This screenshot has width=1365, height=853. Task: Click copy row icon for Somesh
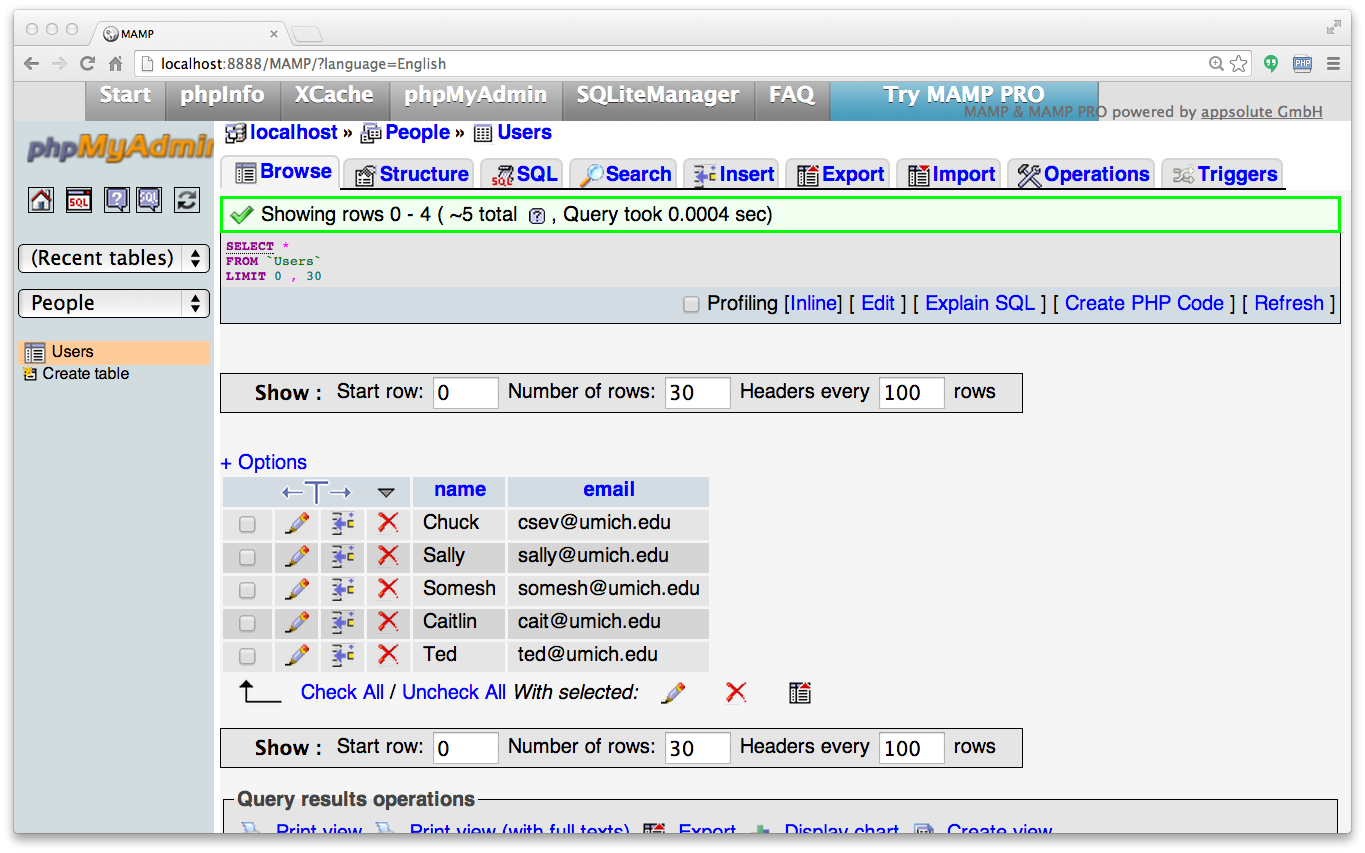(x=343, y=589)
